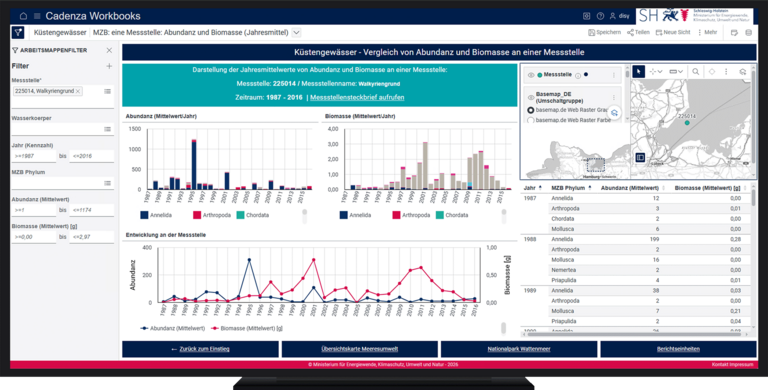Remove the 225014, Walkyriengrund filter chip

coord(78,91)
